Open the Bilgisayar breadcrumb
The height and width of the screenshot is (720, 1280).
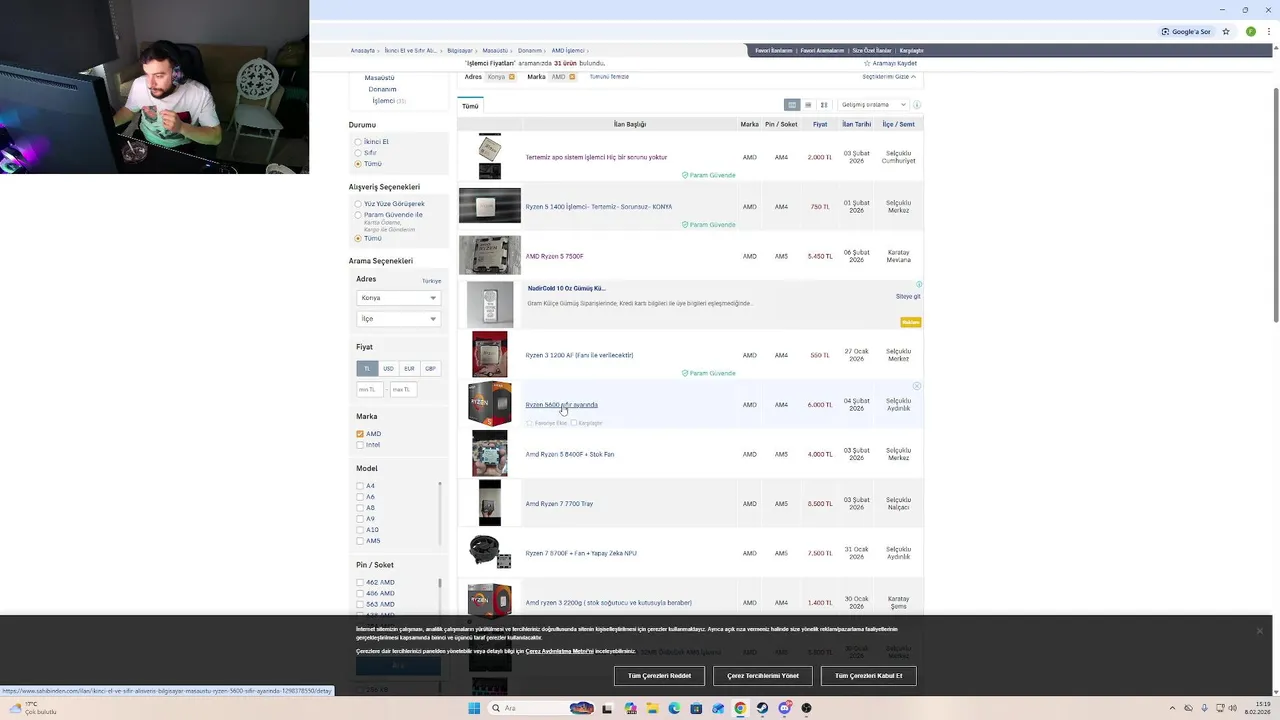[460, 50]
